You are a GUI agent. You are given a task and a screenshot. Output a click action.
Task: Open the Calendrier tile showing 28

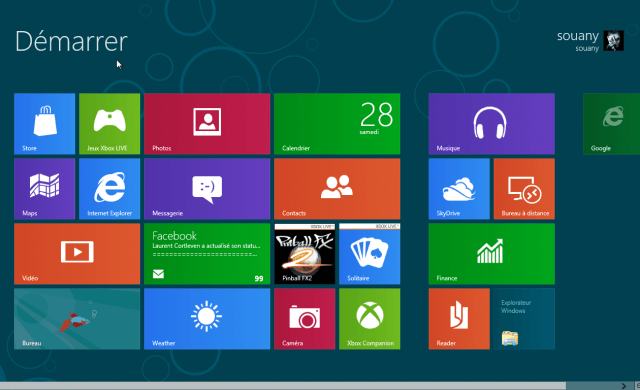[337, 124]
